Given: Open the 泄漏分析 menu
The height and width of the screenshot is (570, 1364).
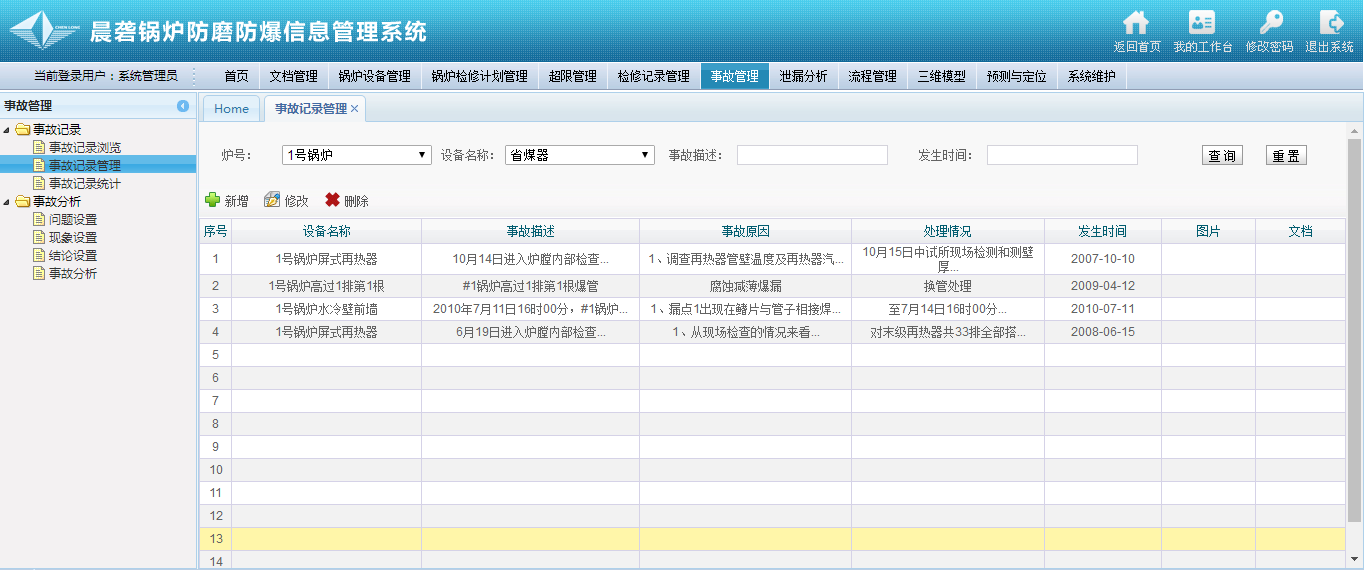Looking at the screenshot, I should pos(803,76).
